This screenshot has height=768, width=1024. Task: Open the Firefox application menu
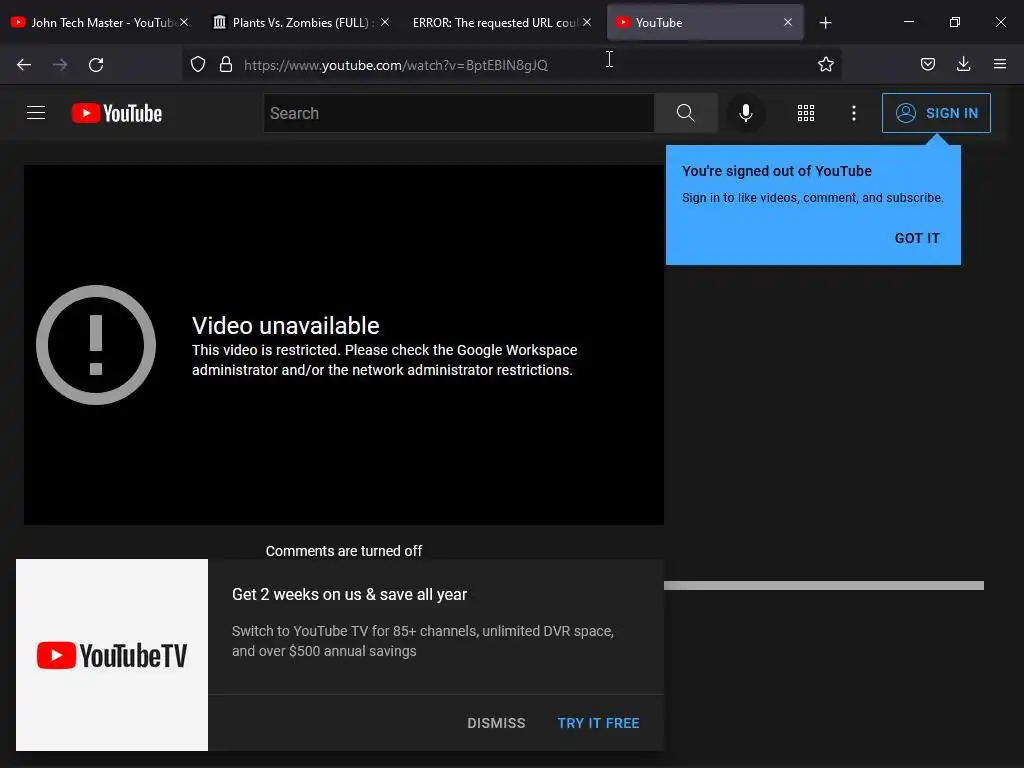pos(999,64)
